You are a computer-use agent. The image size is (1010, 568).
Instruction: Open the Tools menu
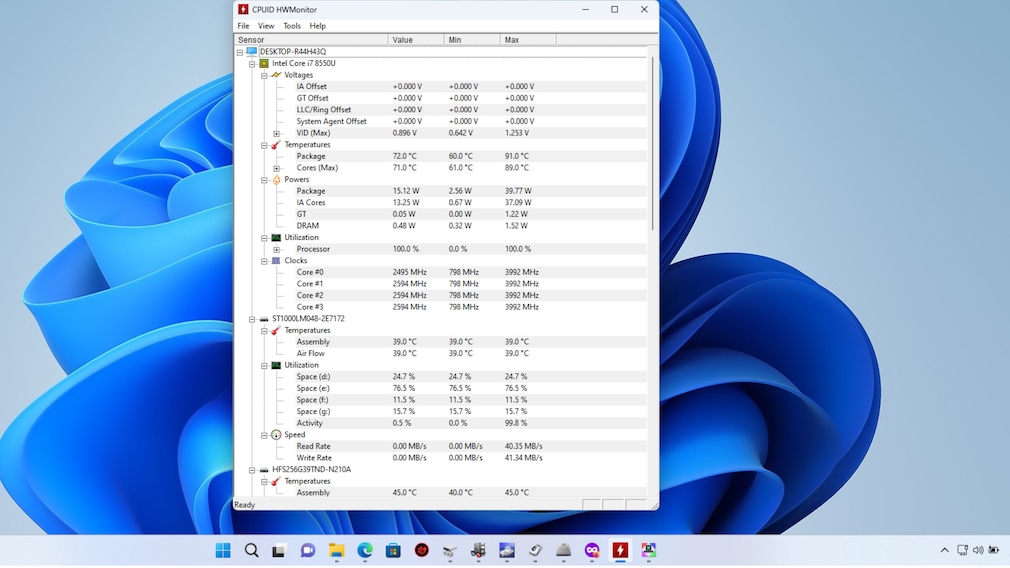[292, 26]
